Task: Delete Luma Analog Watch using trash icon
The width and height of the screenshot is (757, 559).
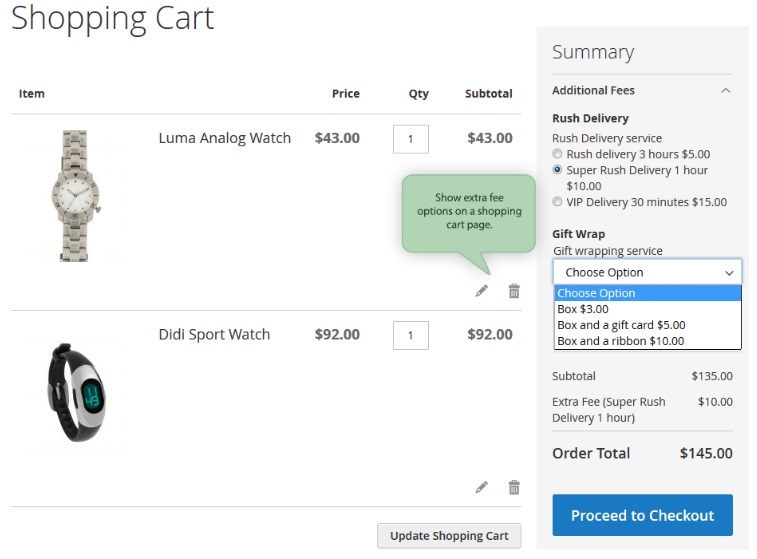Action: coord(514,291)
